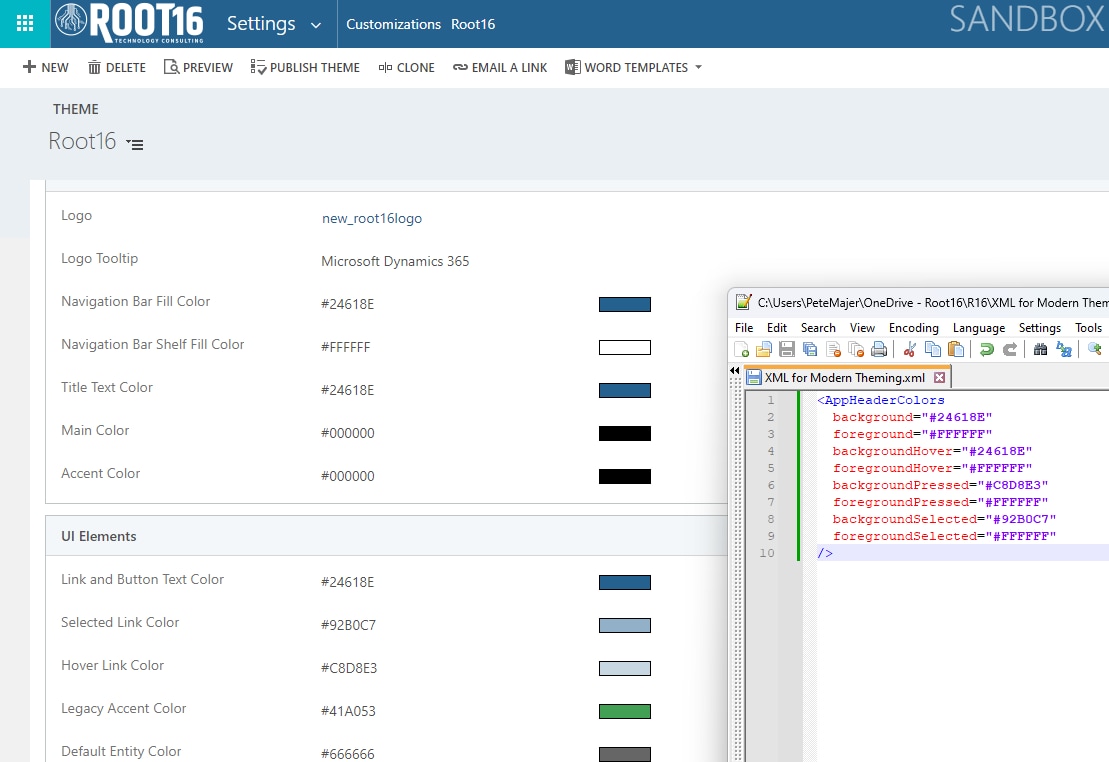The image size is (1109, 762).
Task: Click the Open file folder icon
Action: point(764,349)
